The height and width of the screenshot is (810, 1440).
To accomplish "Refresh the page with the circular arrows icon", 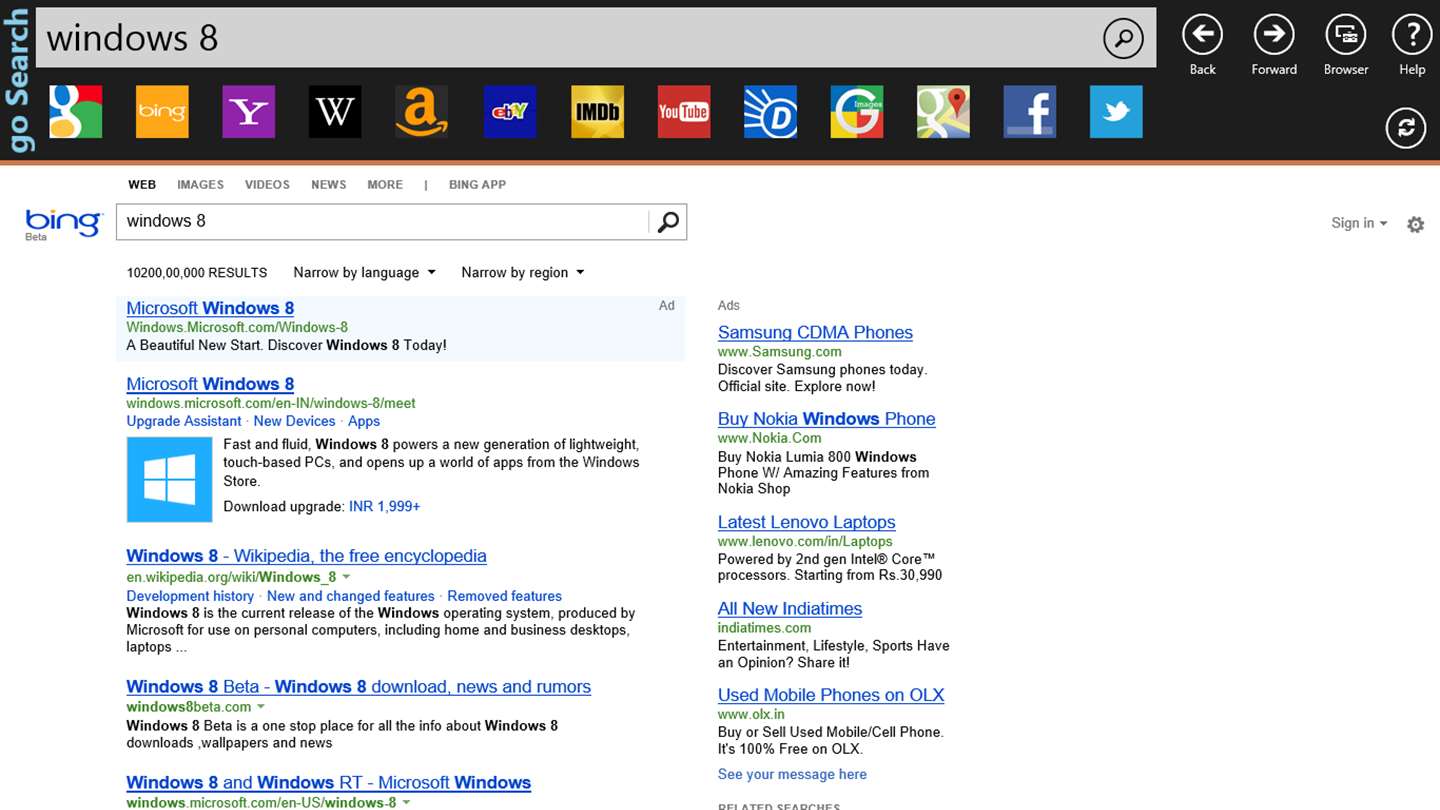I will pyautogui.click(x=1406, y=127).
